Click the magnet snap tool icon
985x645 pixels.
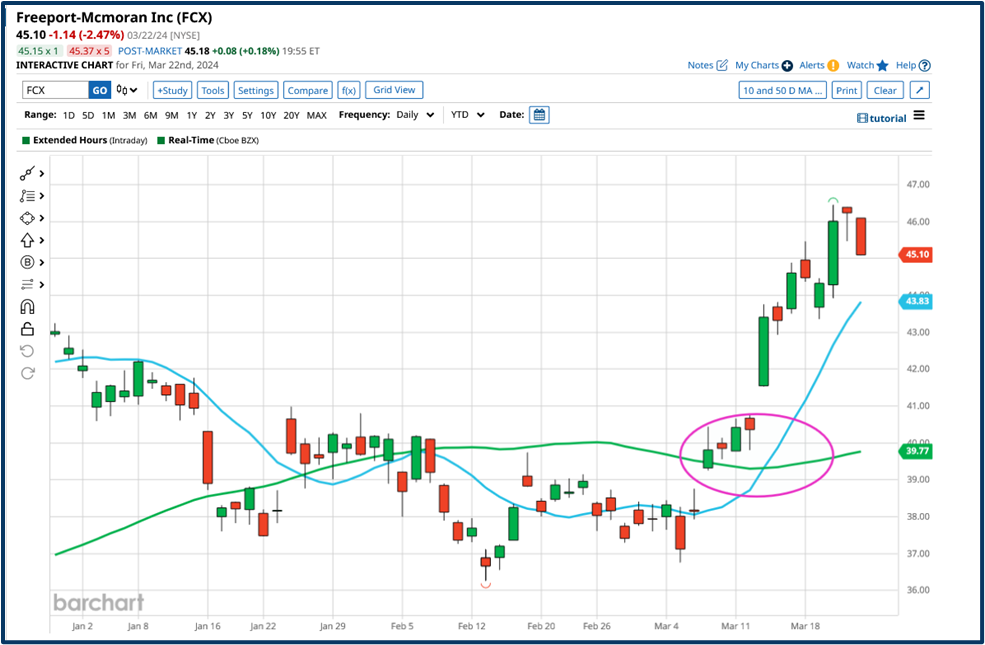[x=28, y=307]
